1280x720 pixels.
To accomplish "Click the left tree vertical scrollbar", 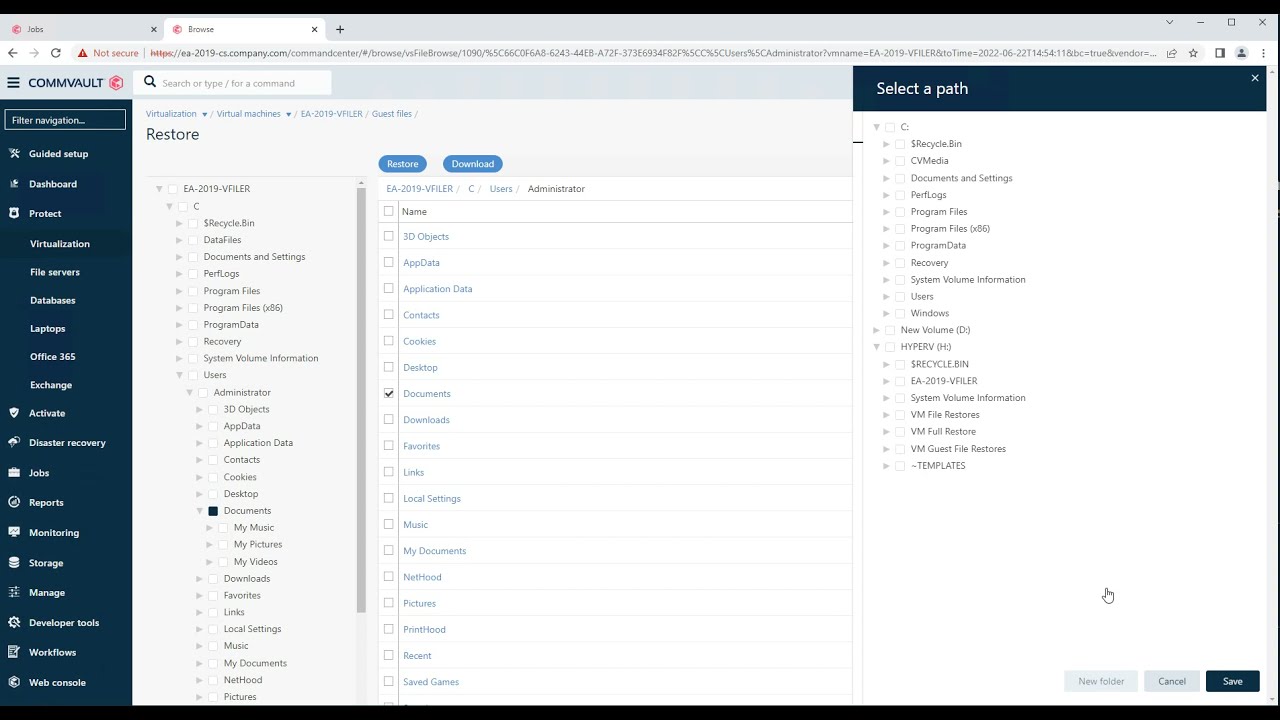I will pos(361,400).
